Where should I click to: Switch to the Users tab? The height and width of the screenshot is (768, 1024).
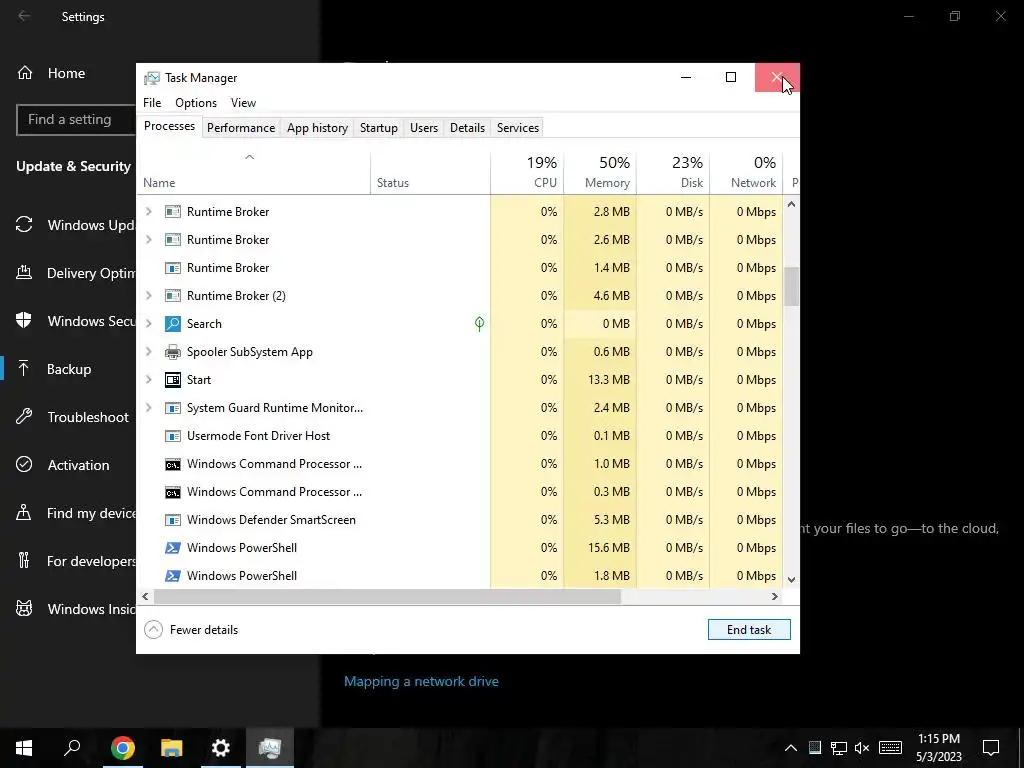424,128
